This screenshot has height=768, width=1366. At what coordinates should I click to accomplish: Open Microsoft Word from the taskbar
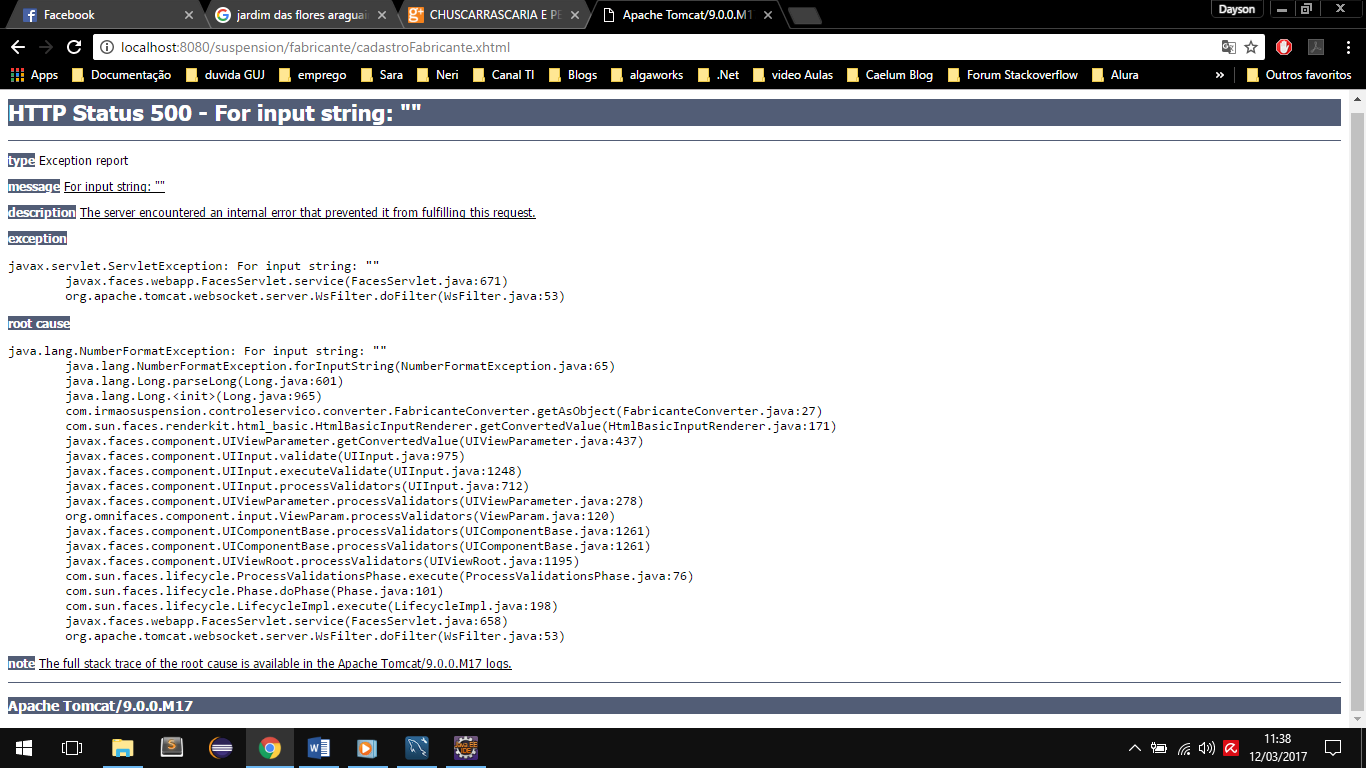319,748
